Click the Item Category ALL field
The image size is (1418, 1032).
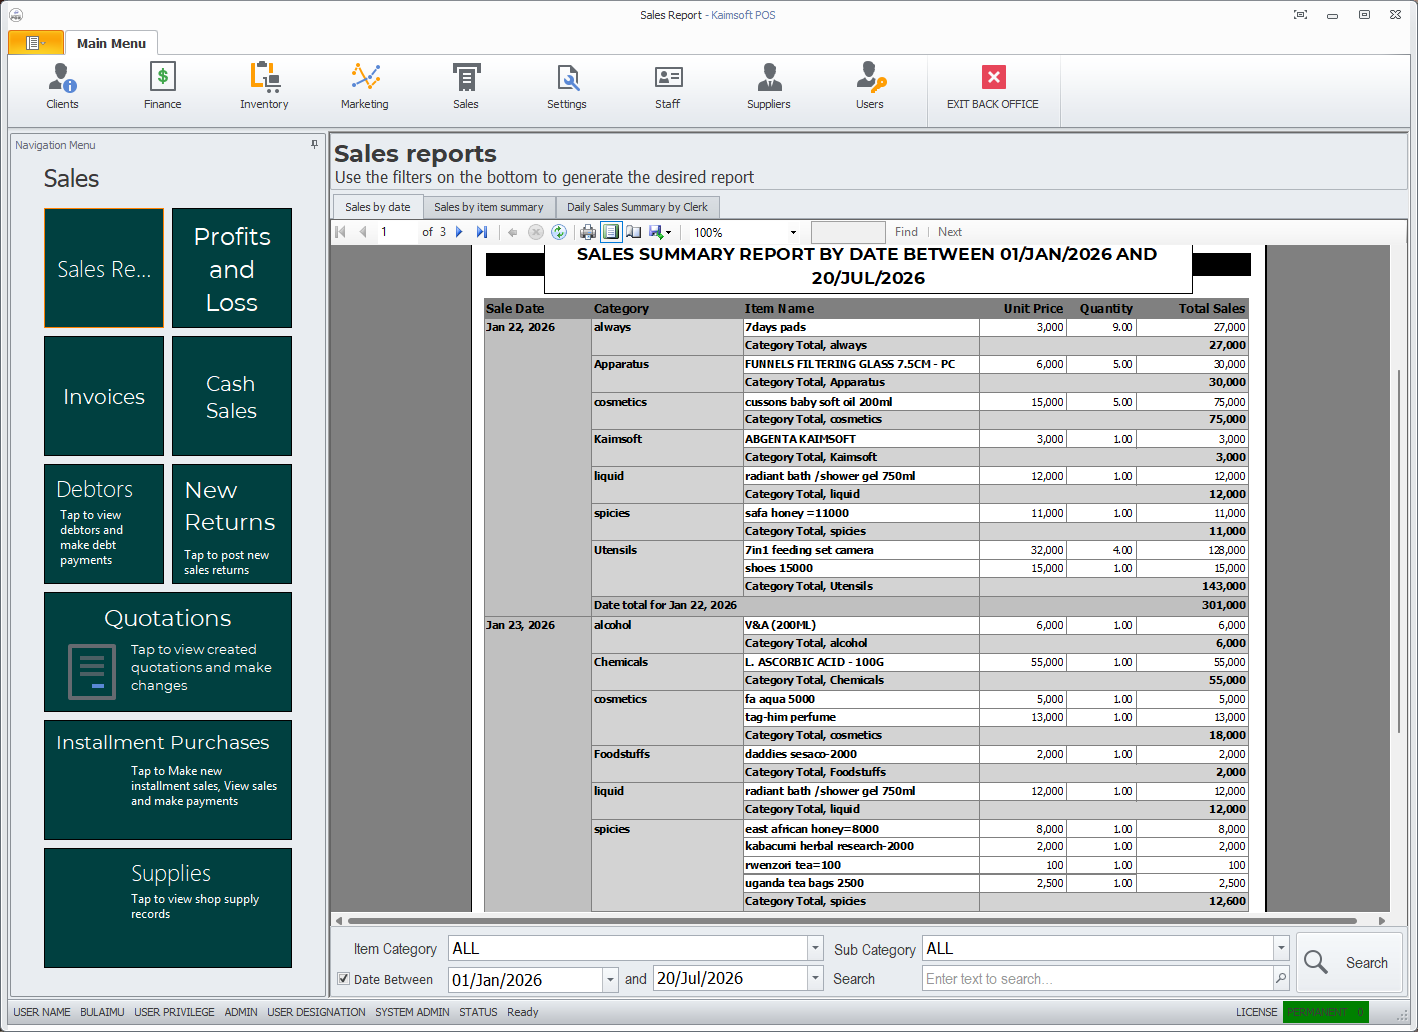pyautogui.click(x=628, y=948)
